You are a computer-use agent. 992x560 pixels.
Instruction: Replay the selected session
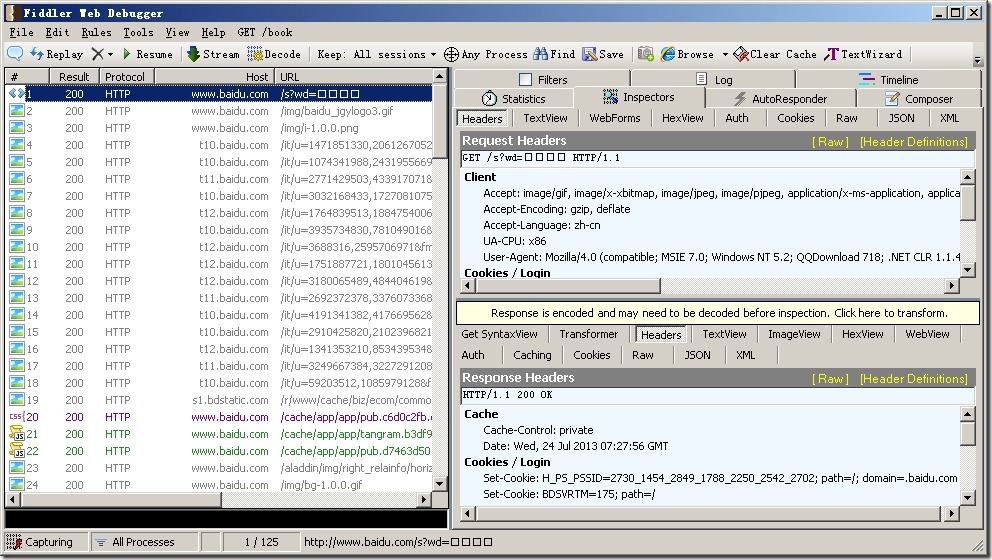pyautogui.click(x=57, y=54)
